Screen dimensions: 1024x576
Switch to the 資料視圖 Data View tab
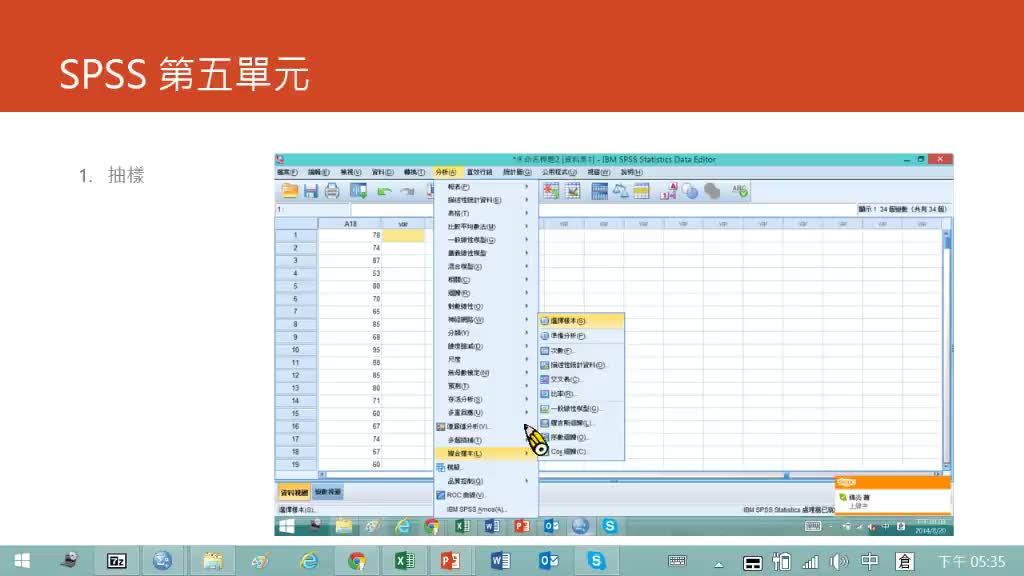[294, 492]
